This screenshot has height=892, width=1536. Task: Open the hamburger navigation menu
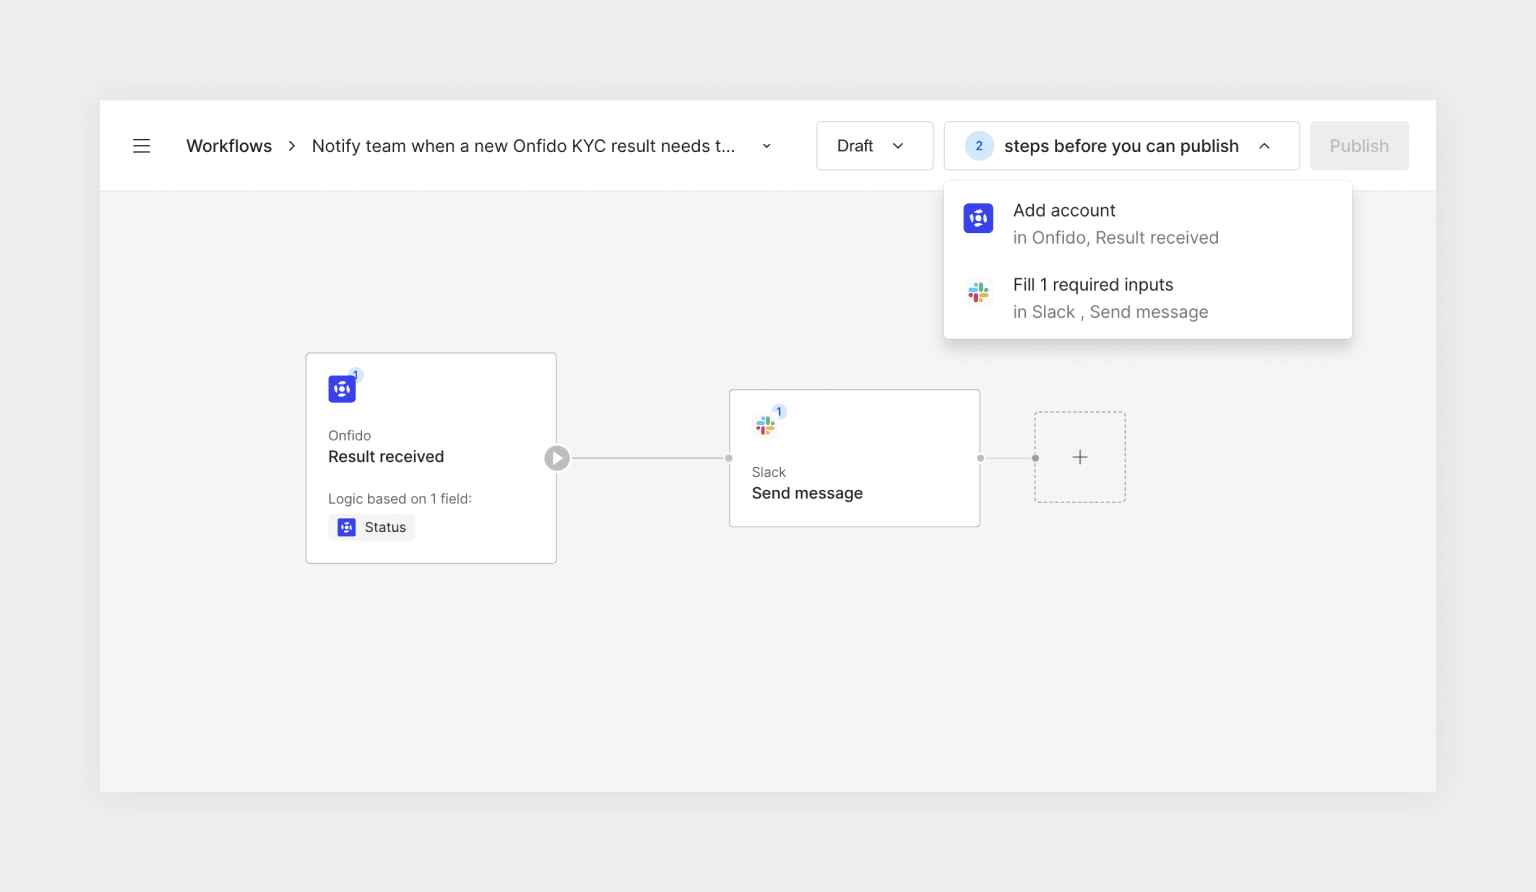pyautogui.click(x=142, y=146)
